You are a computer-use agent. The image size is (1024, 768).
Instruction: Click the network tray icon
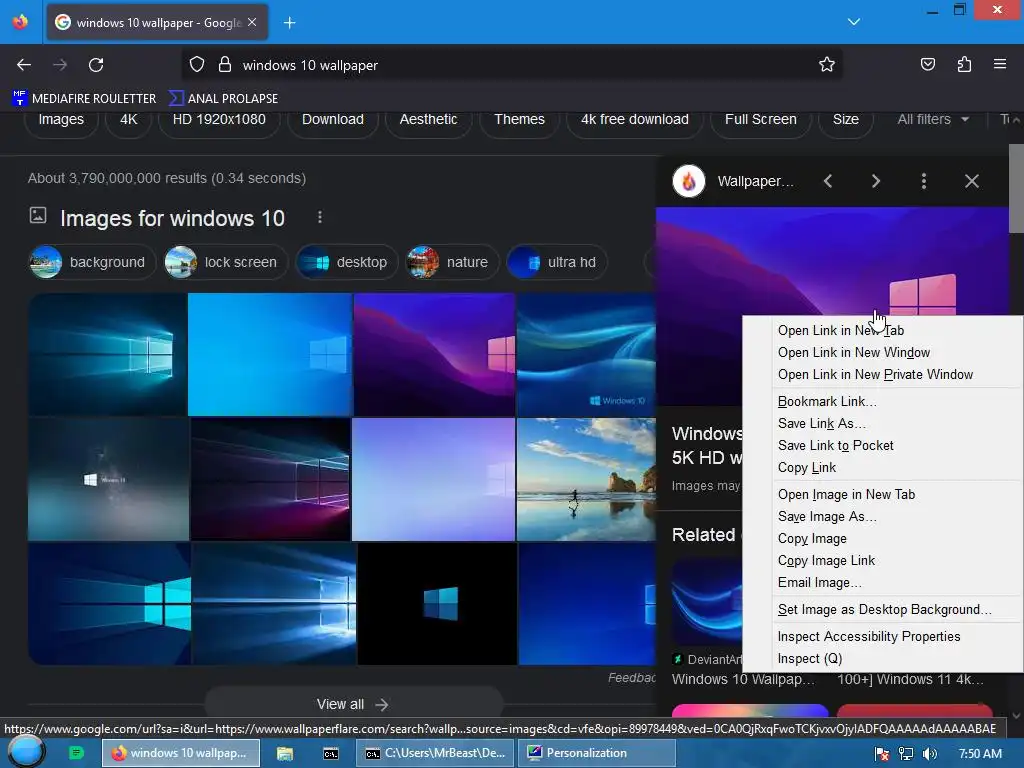(x=905, y=754)
